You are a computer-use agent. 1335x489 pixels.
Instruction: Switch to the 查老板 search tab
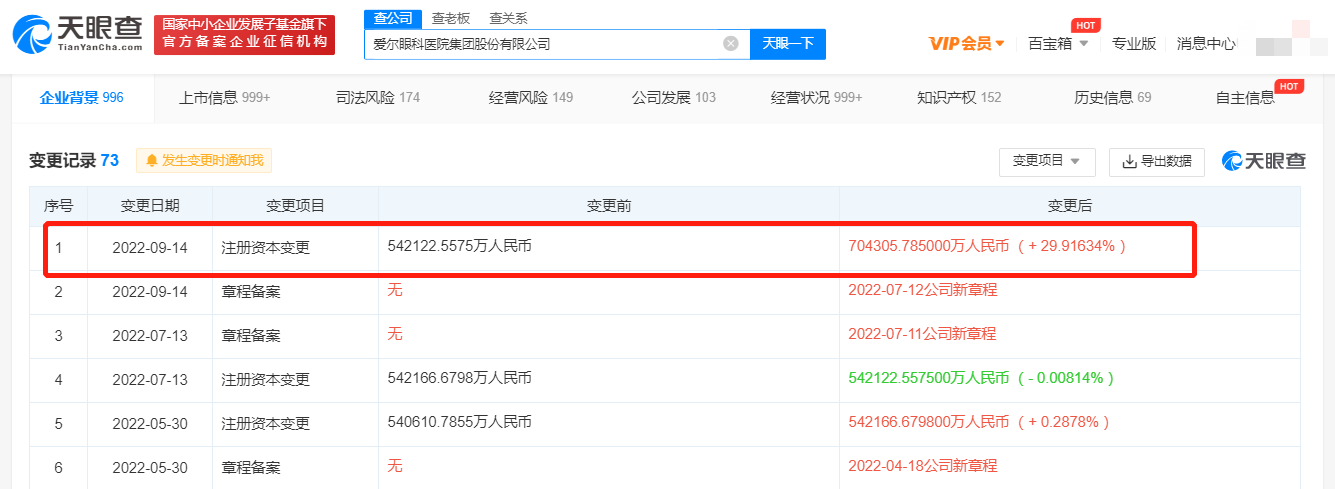point(451,18)
